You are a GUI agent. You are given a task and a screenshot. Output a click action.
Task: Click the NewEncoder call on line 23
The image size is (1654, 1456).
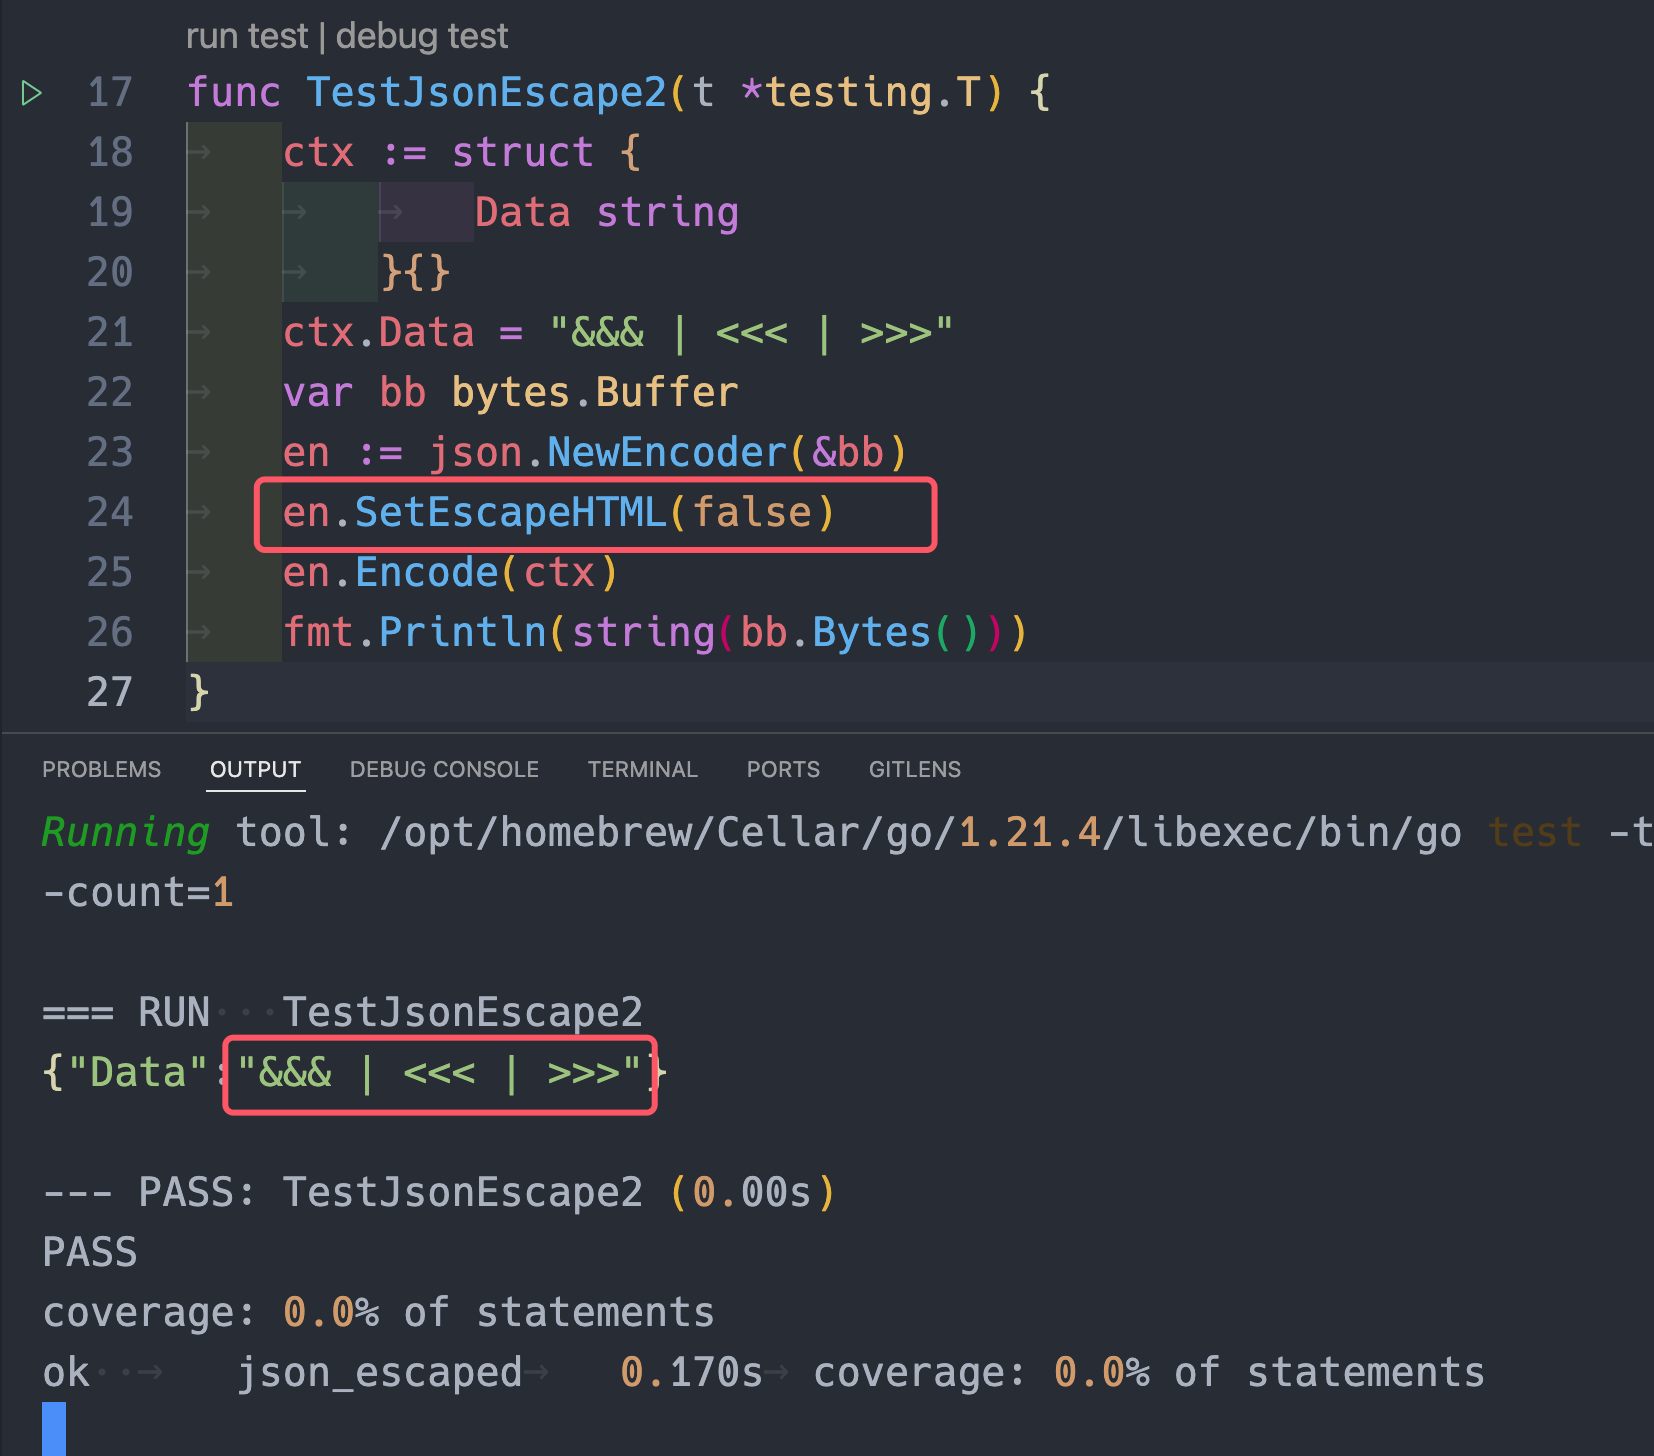click(666, 452)
